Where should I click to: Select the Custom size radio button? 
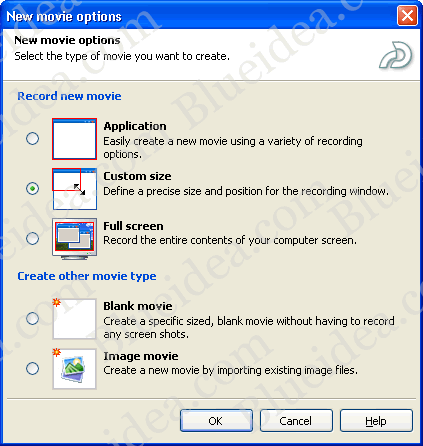(32, 188)
